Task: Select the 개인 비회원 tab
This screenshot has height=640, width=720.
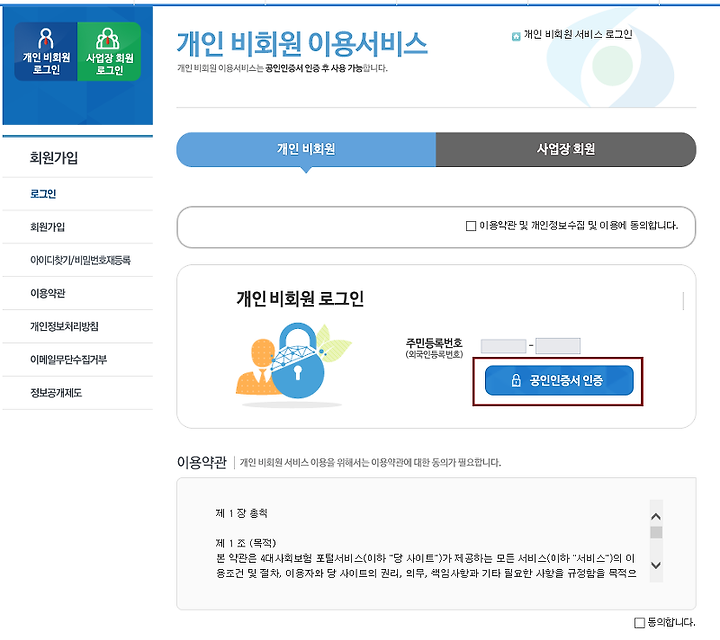Action: (x=306, y=149)
